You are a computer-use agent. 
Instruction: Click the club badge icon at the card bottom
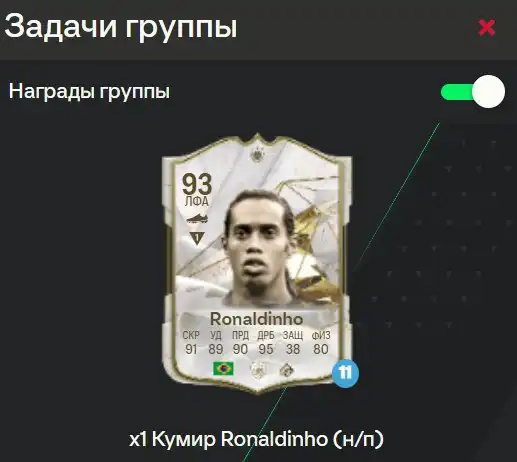click(287, 370)
